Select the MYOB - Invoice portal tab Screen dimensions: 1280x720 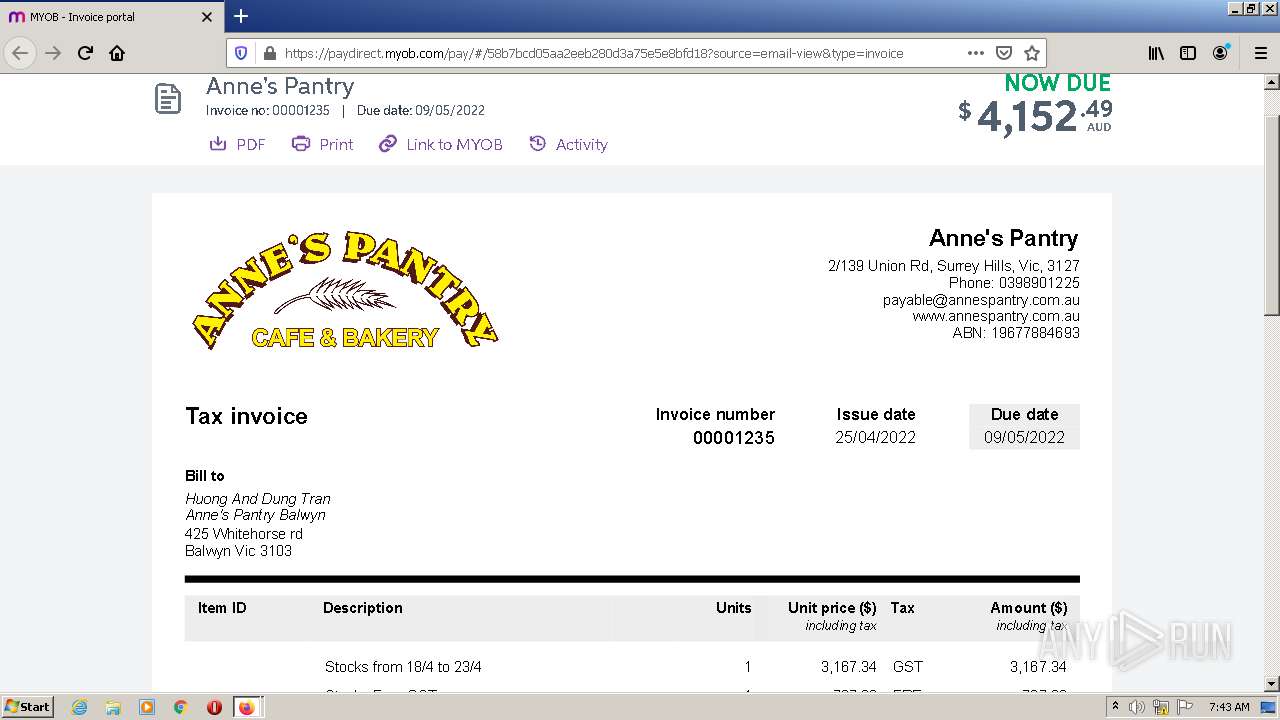112,17
